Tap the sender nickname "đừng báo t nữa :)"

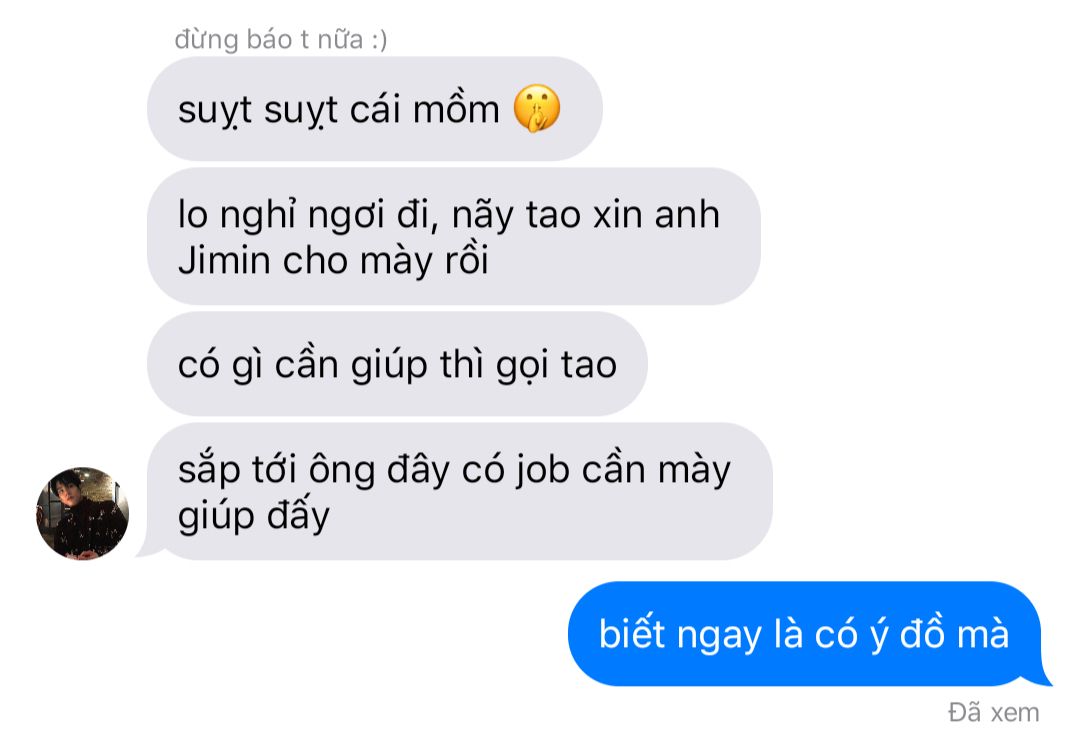(x=281, y=39)
